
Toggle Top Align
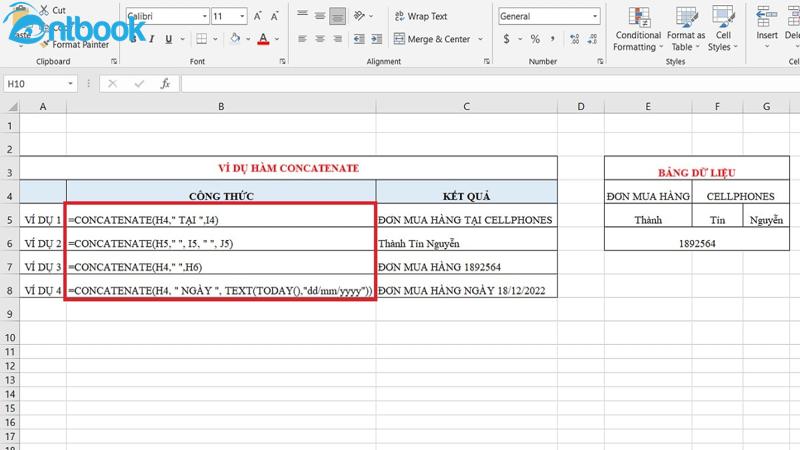coord(303,16)
